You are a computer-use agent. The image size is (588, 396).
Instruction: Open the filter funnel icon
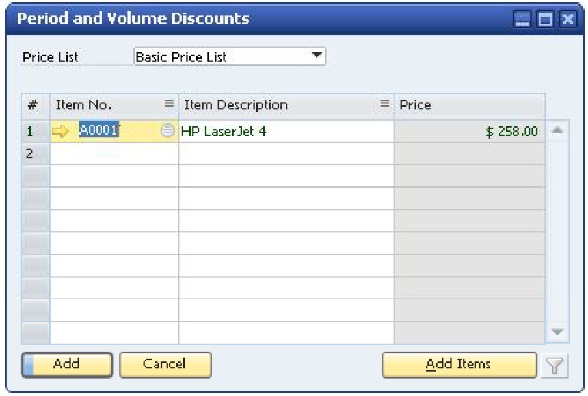point(555,365)
